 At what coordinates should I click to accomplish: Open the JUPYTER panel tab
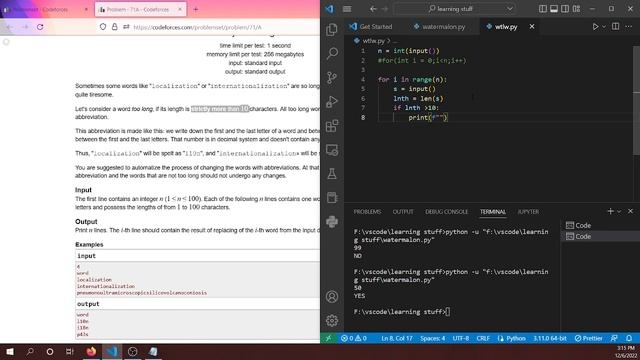point(528,211)
